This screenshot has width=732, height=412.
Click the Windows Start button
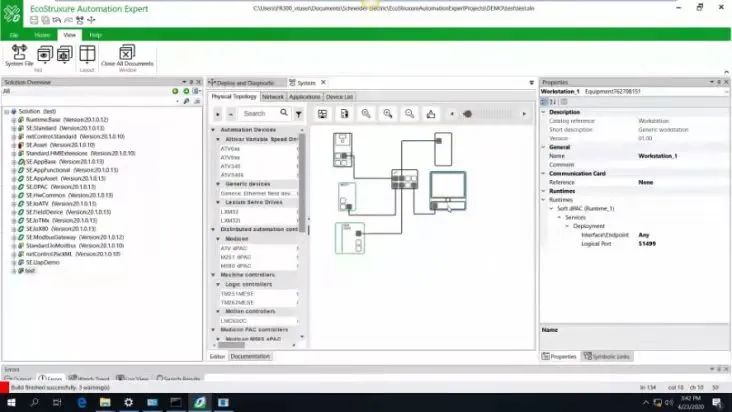[11, 402]
